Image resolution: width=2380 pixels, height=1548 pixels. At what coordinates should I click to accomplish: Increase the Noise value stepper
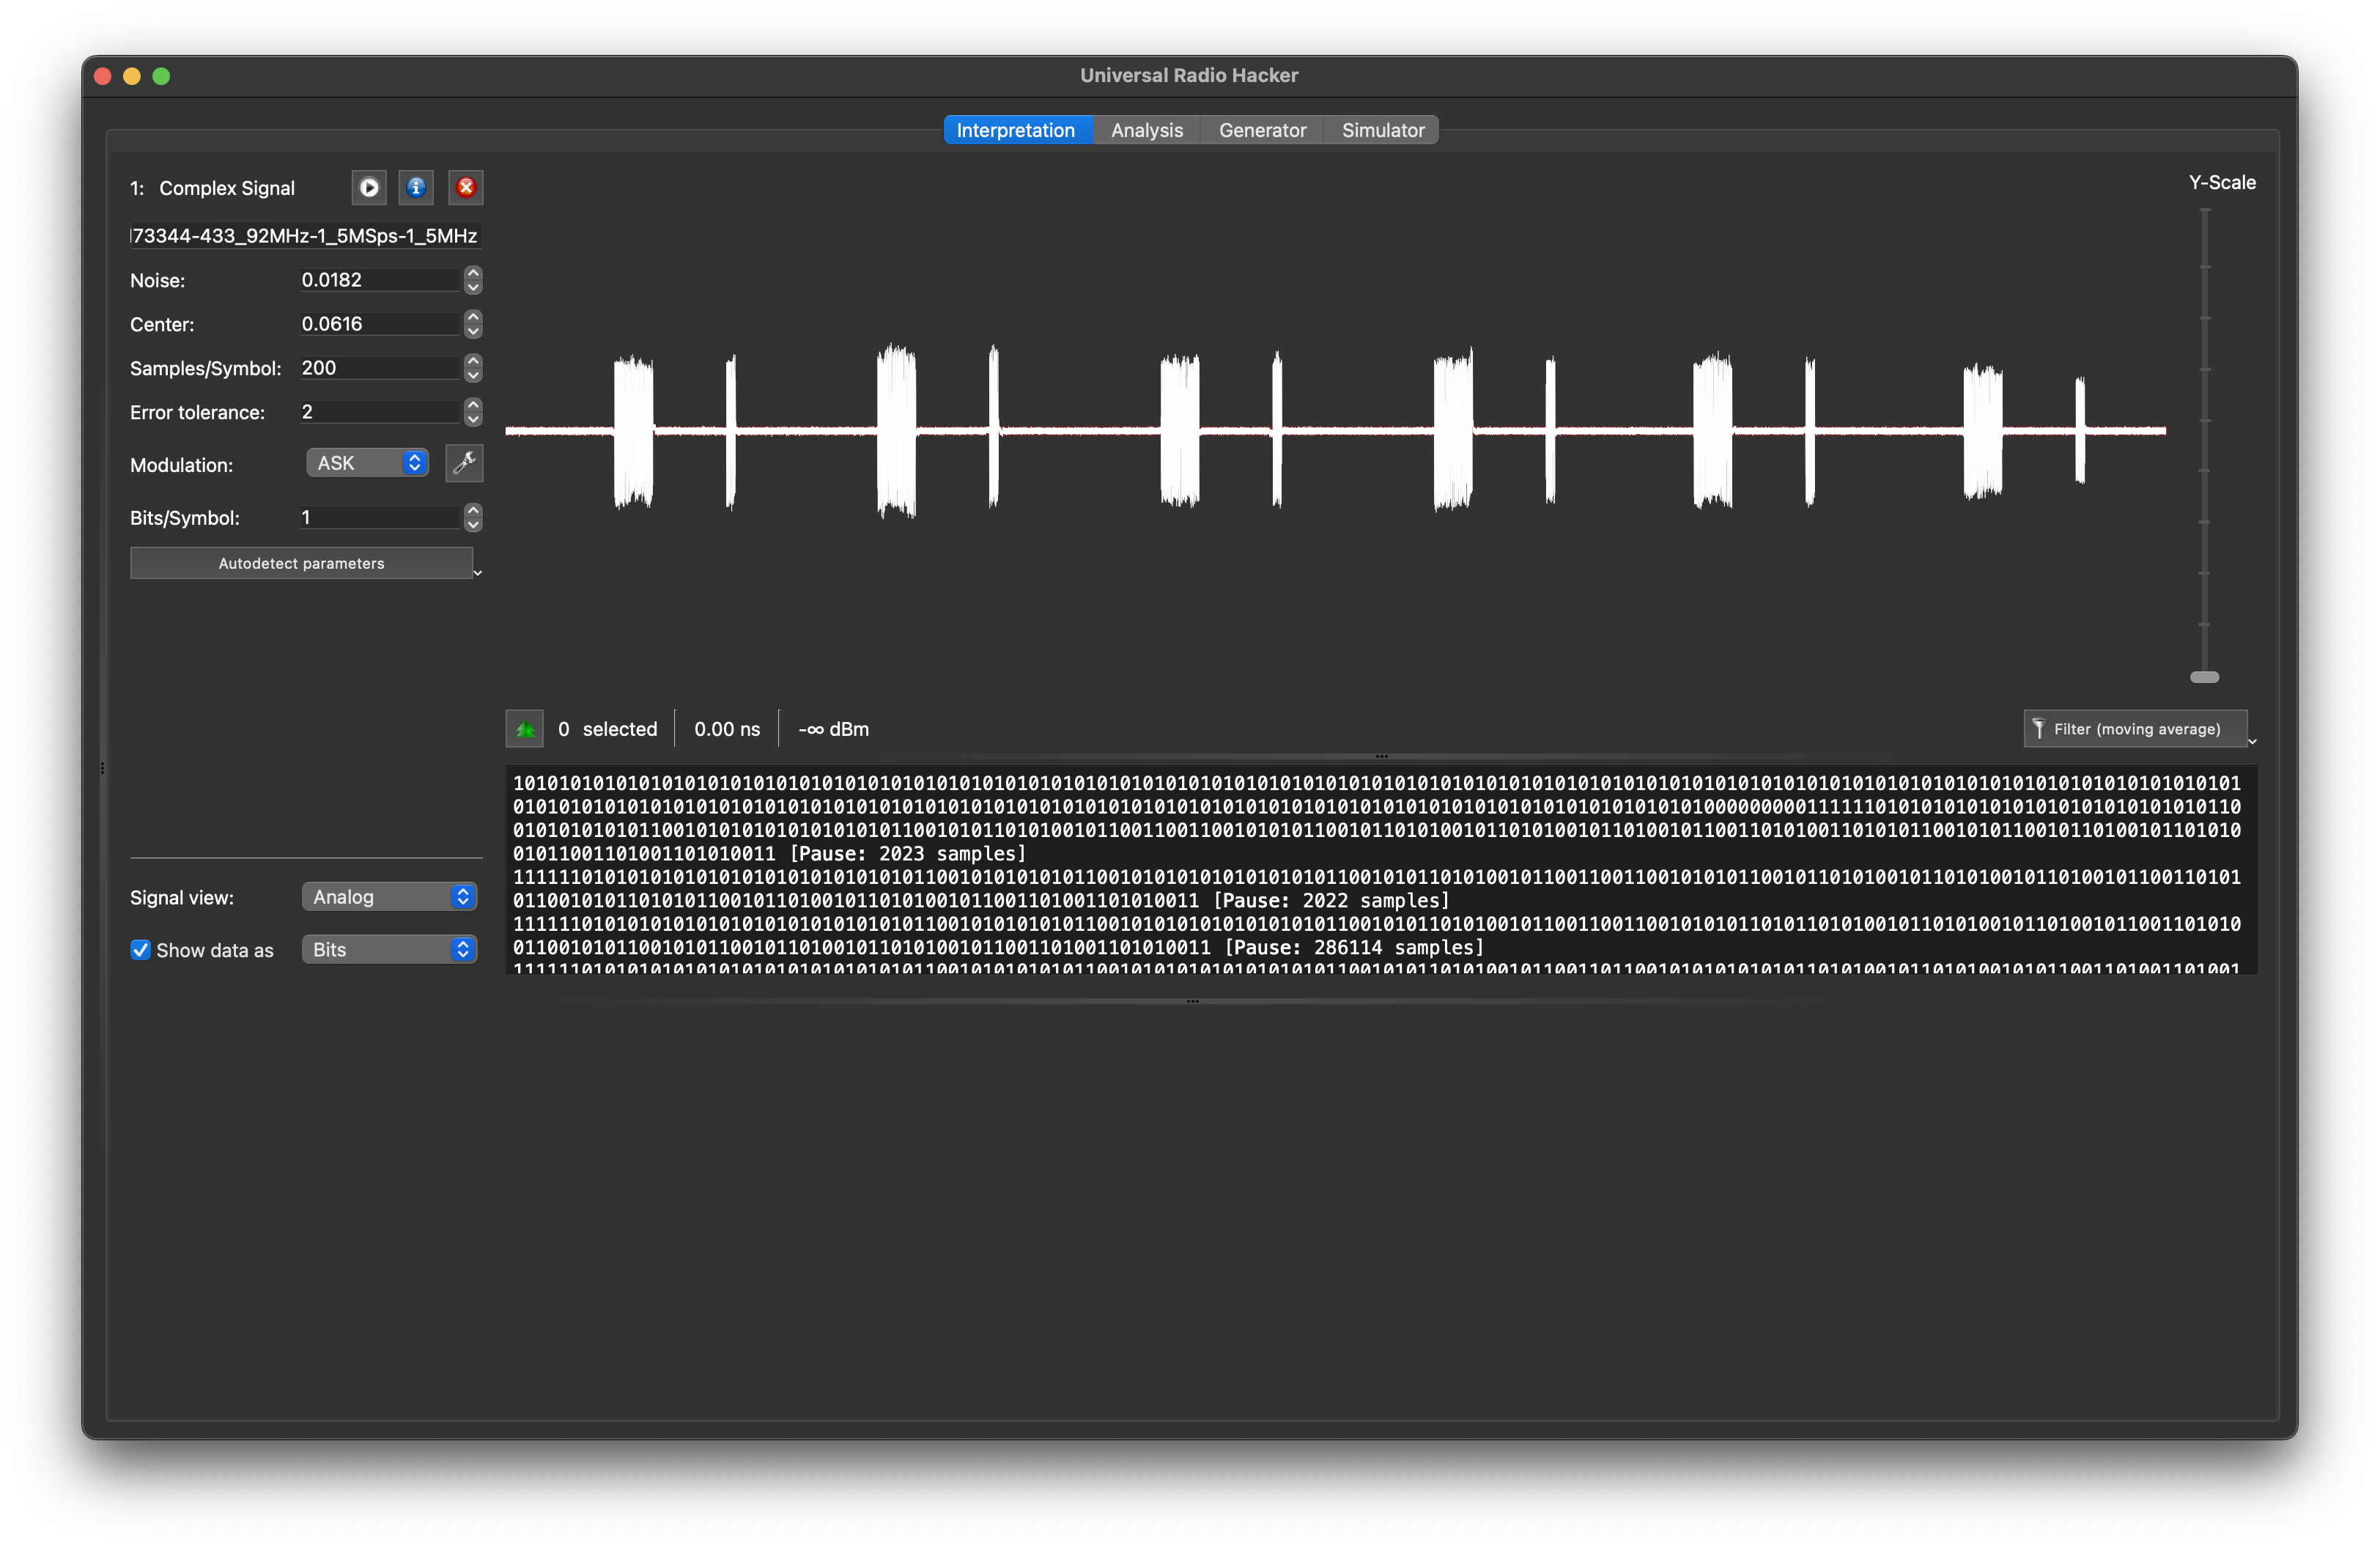click(473, 273)
